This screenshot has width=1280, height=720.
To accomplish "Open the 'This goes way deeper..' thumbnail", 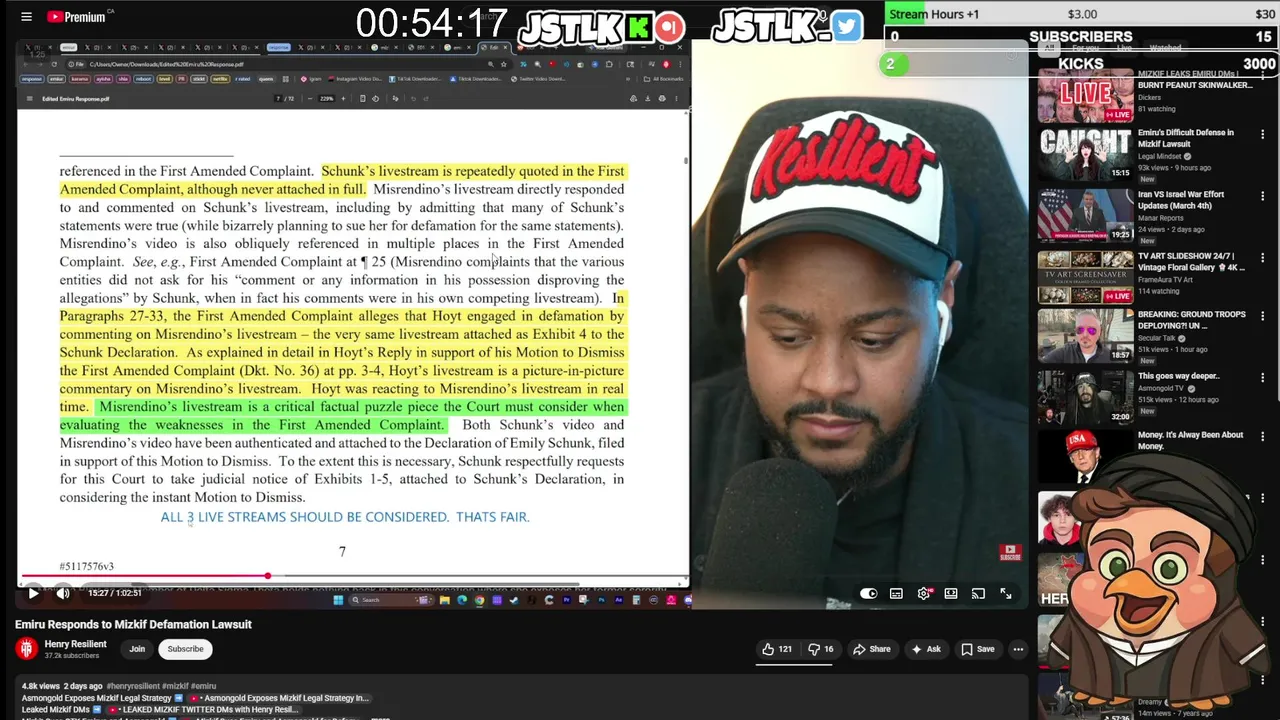I will (1085, 397).
